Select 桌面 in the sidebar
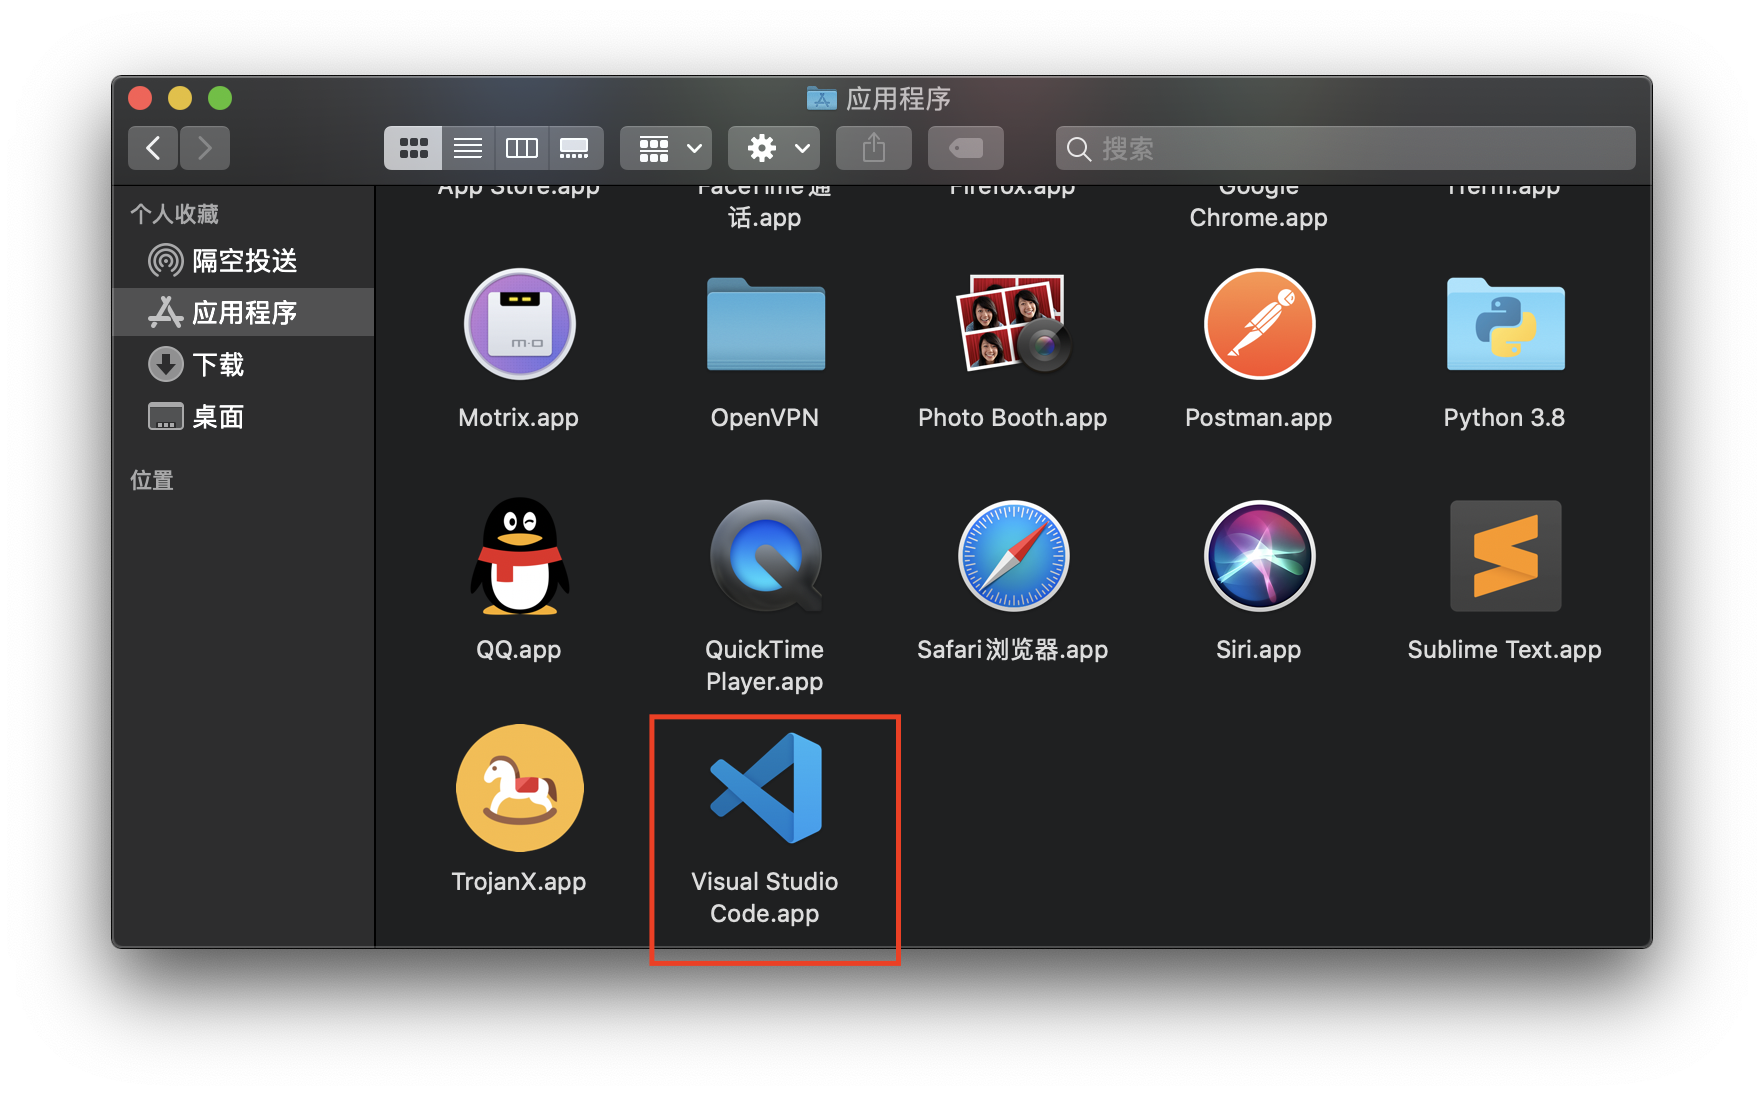This screenshot has width=1764, height=1096. [244, 416]
